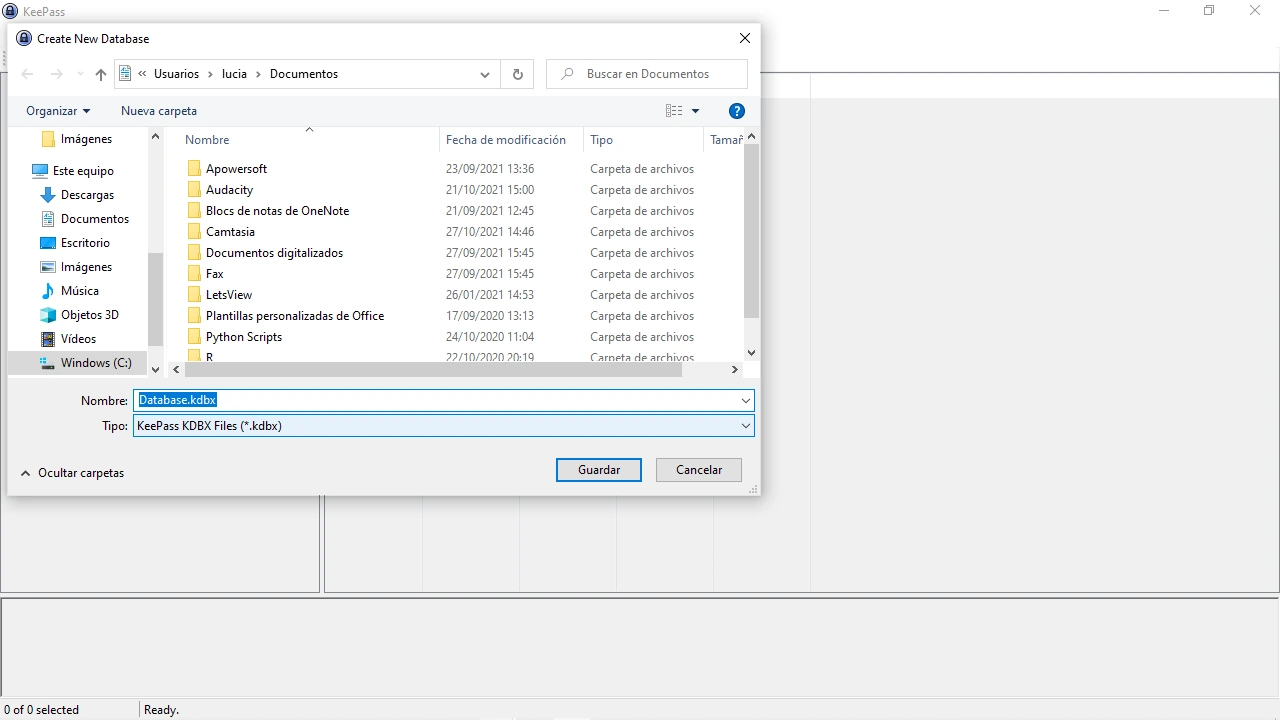Close the Create New Database dialog

tap(744, 38)
